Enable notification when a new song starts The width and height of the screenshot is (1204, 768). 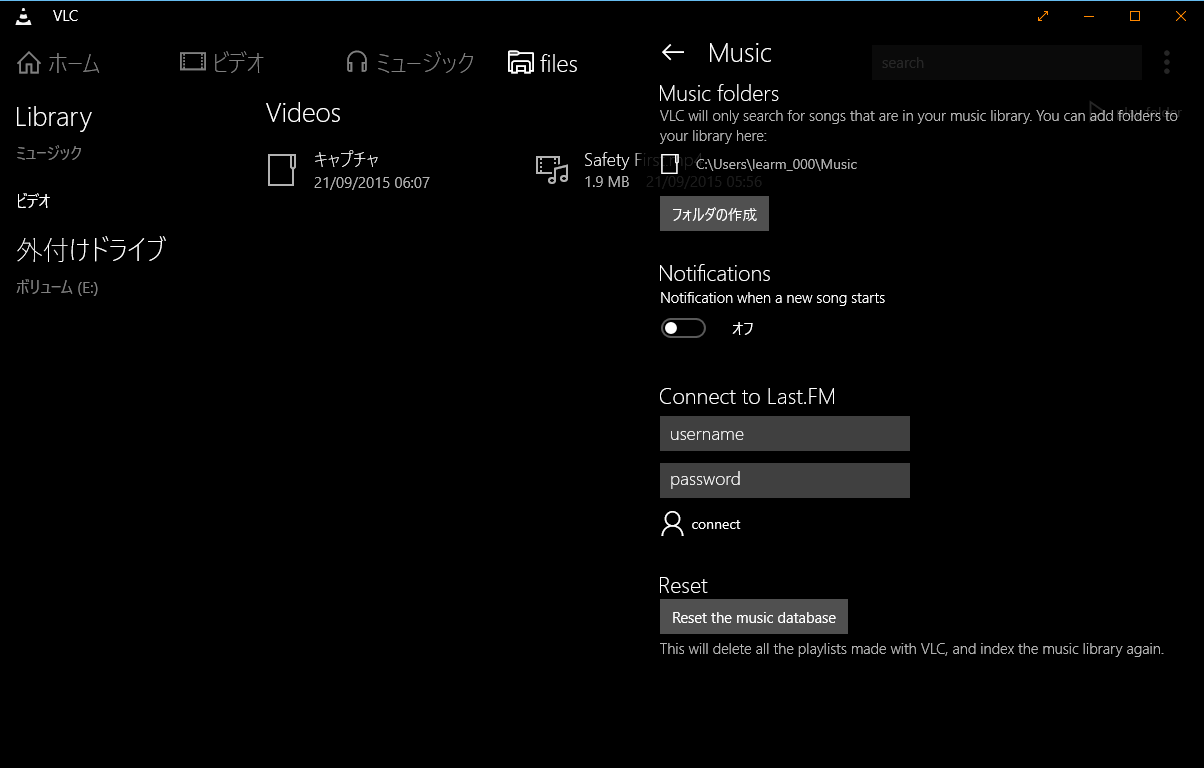(x=683, y=328)
